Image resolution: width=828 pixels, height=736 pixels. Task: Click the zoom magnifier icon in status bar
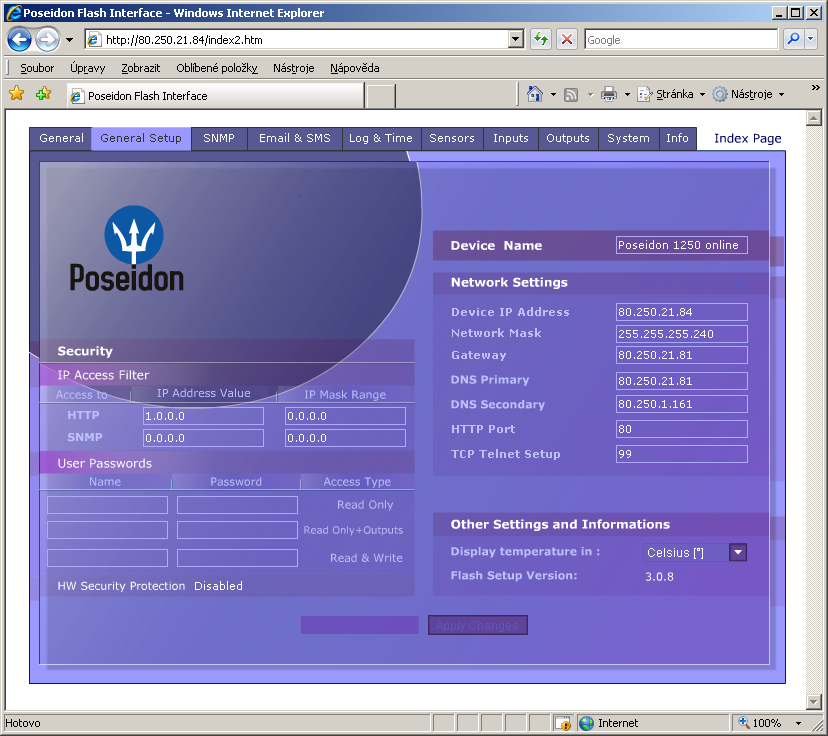click(744, 722)
